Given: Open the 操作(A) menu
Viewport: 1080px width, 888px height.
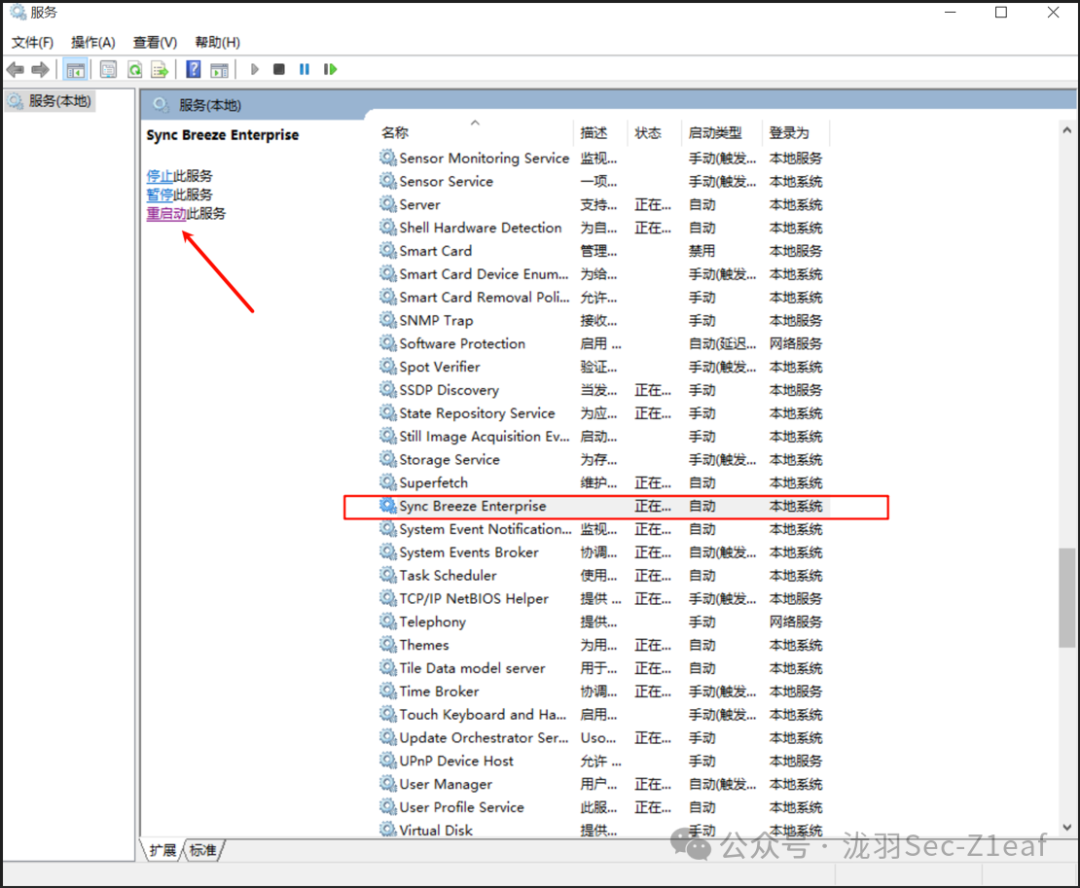Looking at the screenshot, I should click(x=93, y=42).
